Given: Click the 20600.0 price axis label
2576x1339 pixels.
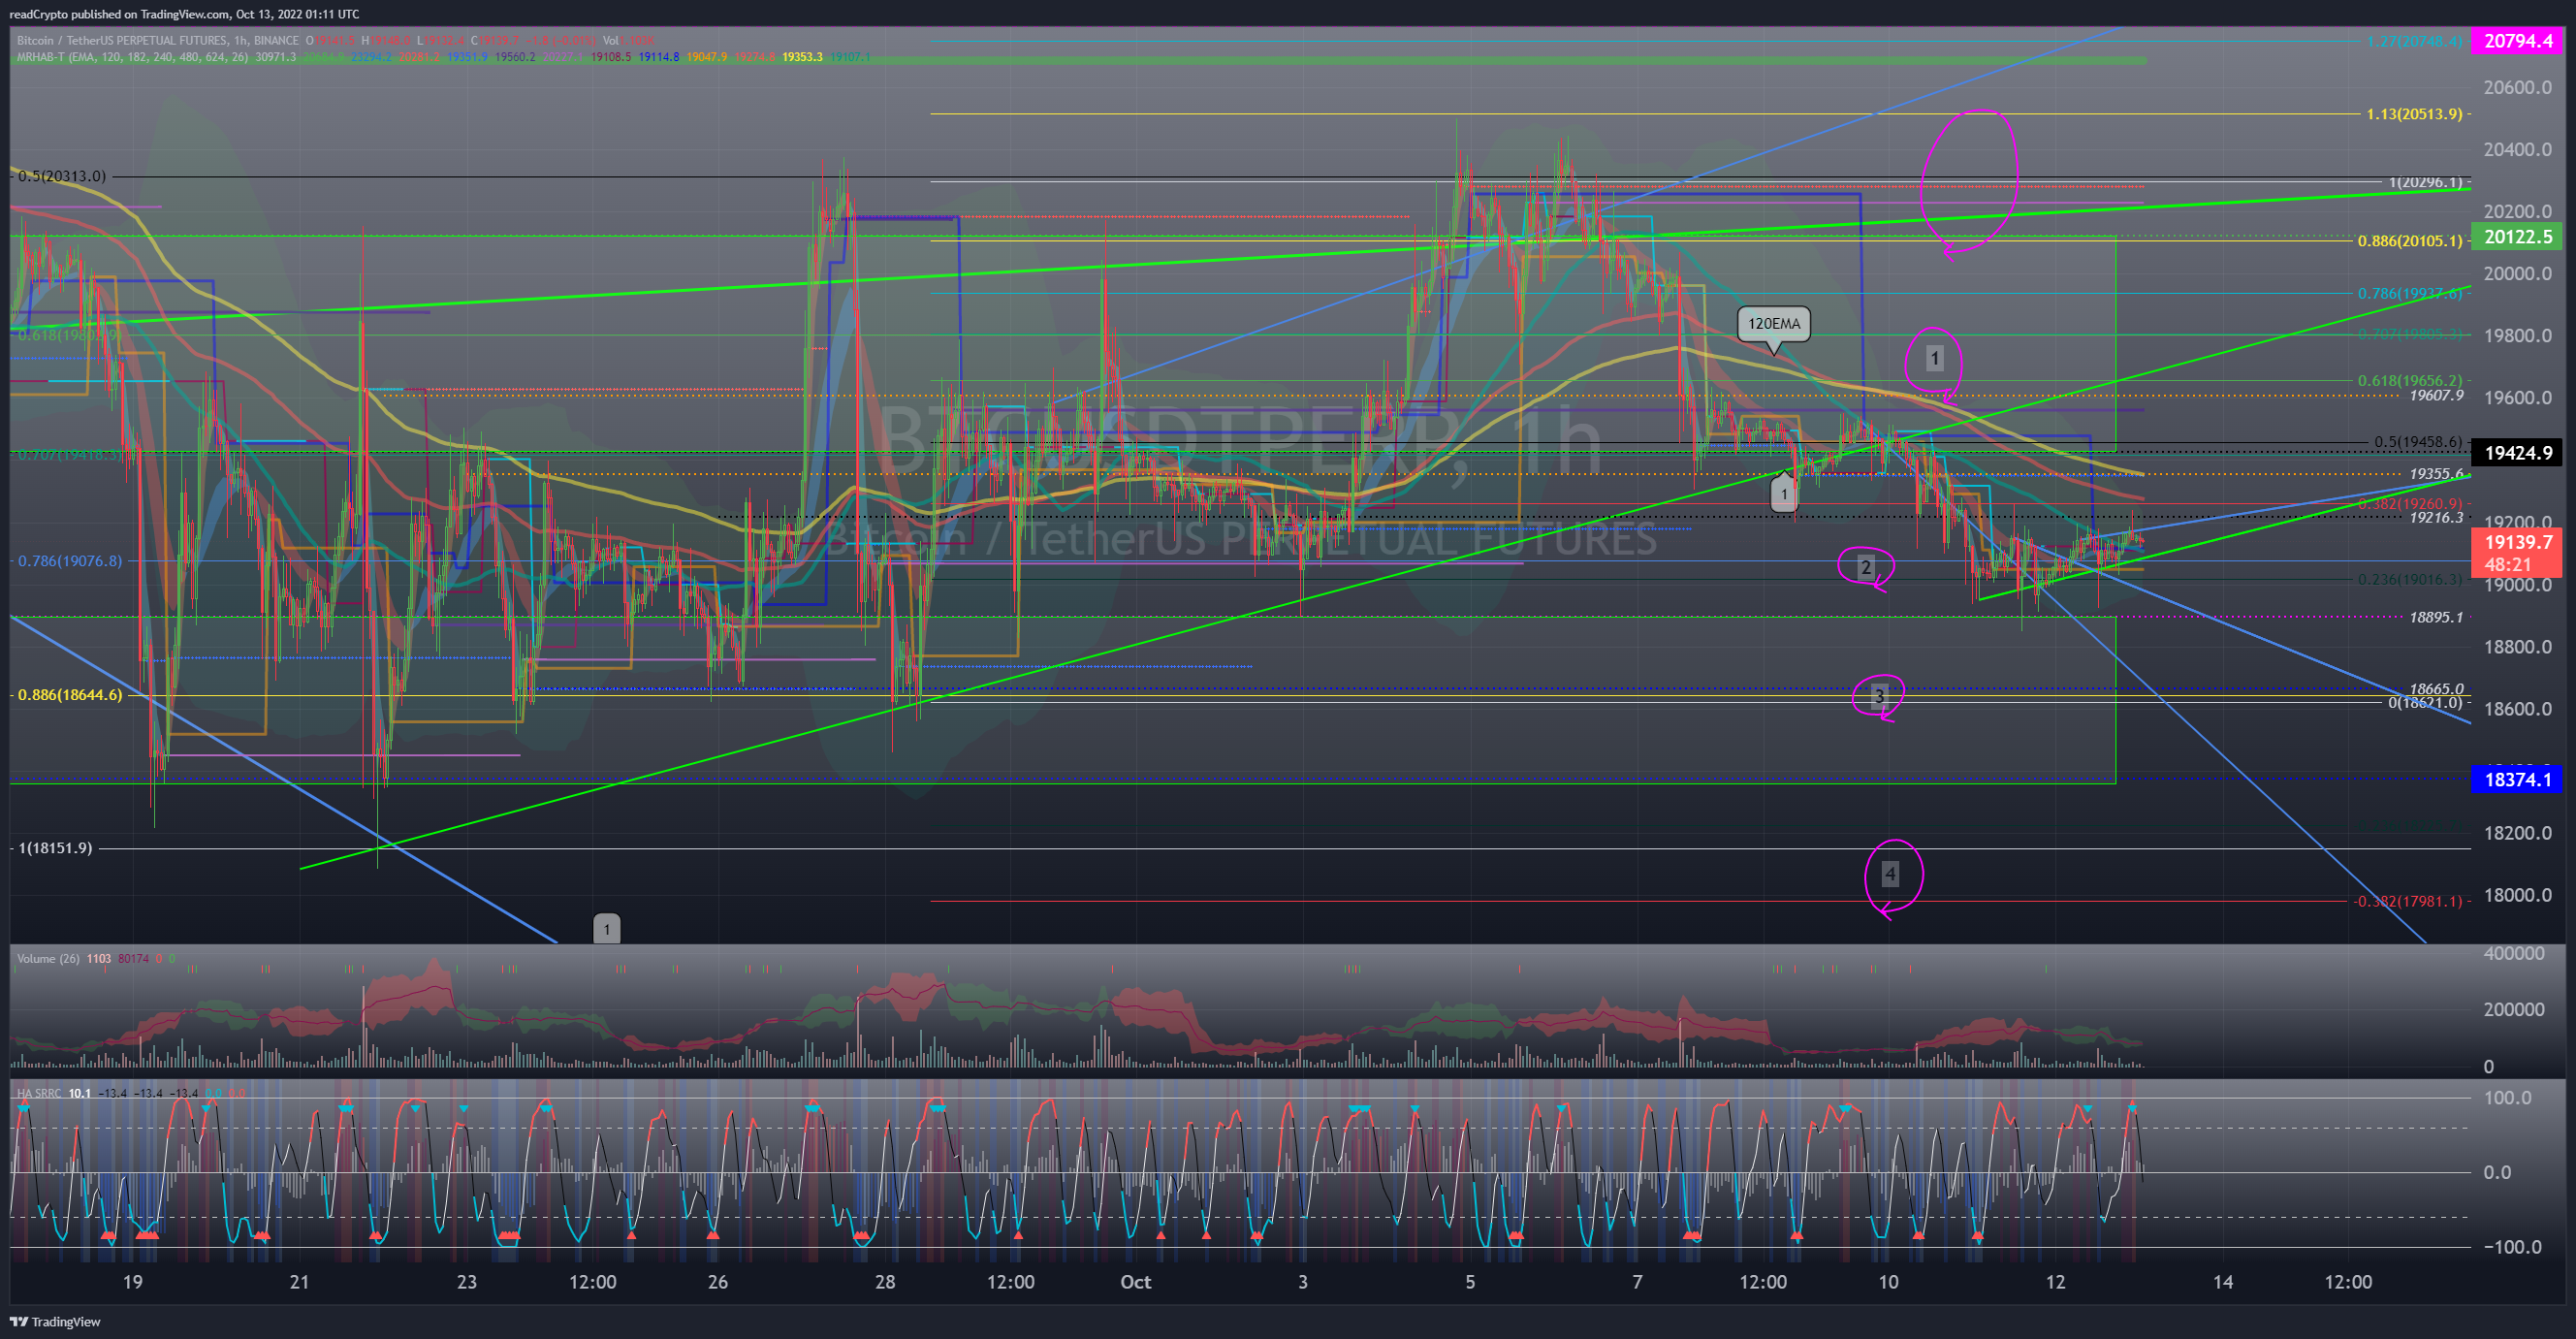Looking at the screenshot, I should coord(2518,88).
